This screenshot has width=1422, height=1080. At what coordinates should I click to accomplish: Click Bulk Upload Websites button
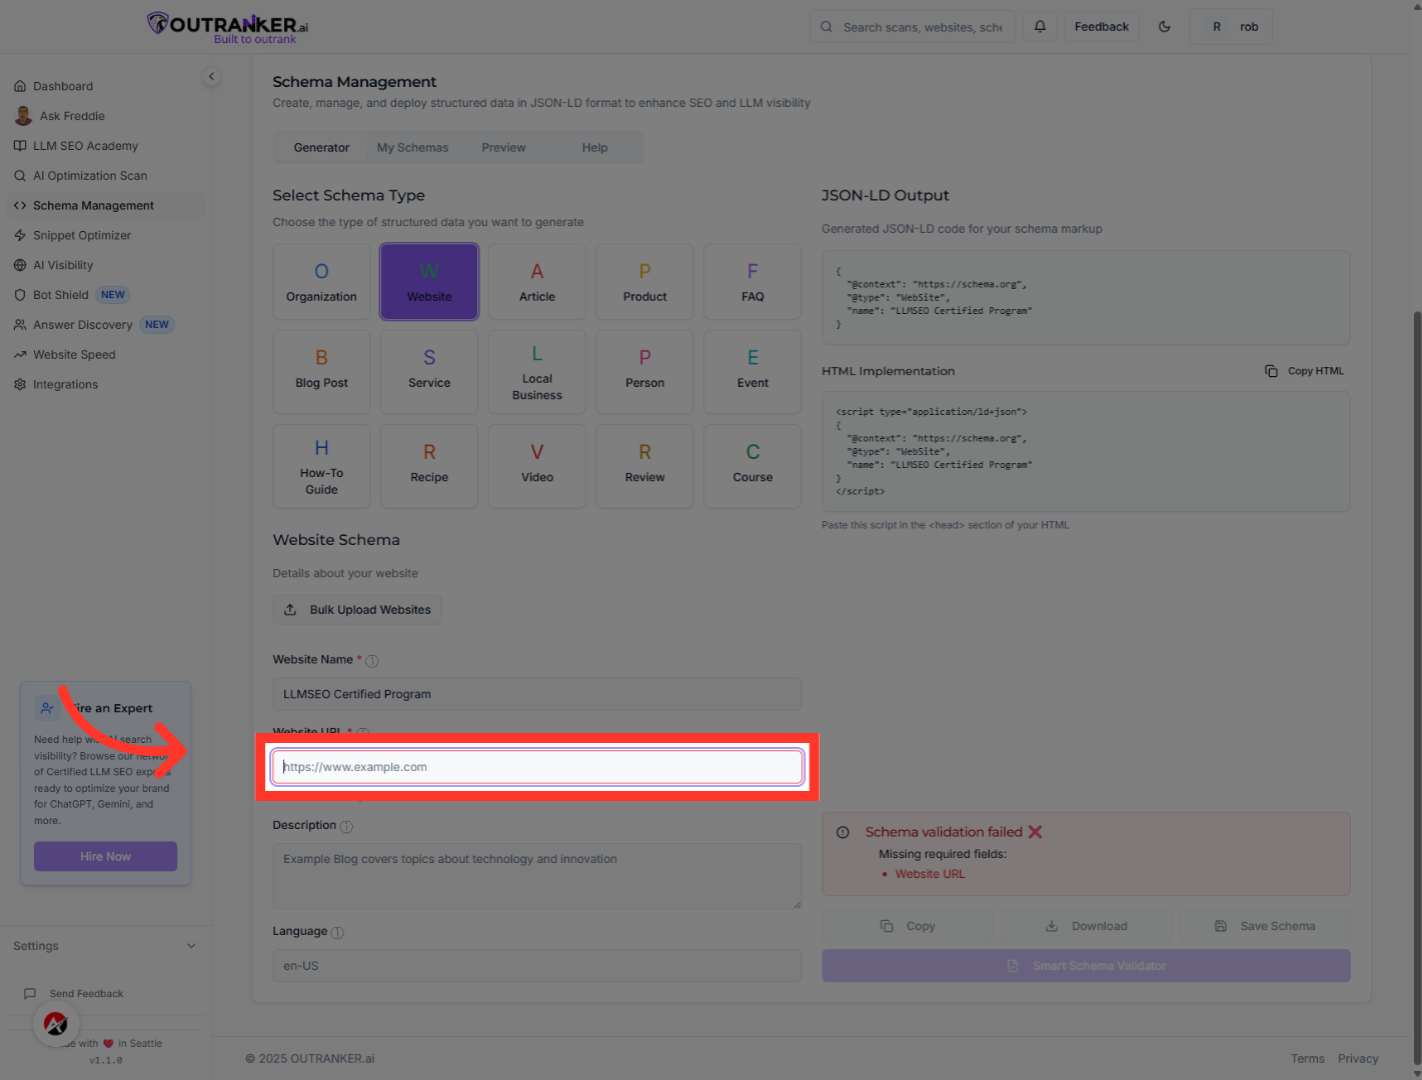pos(357,610)
